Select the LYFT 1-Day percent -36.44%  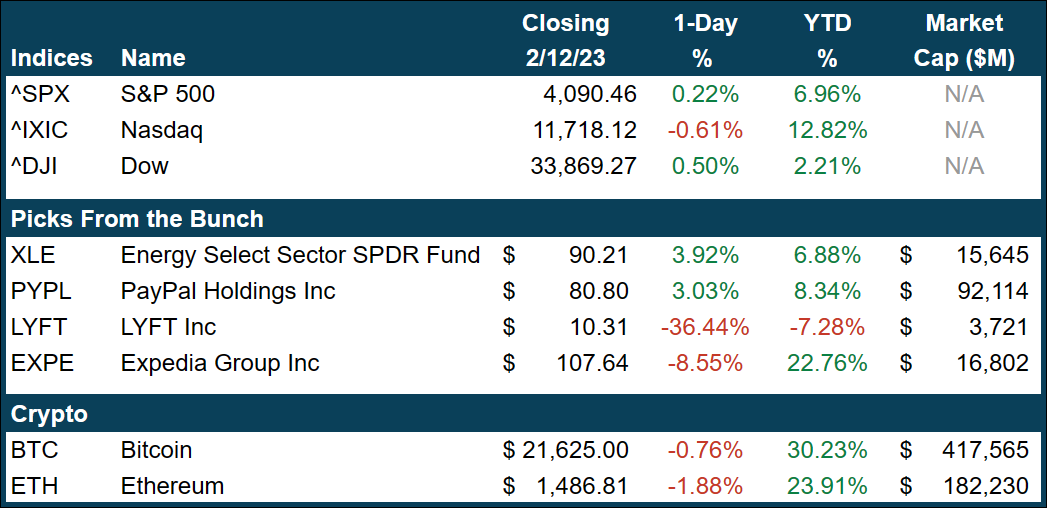[700, 327]
